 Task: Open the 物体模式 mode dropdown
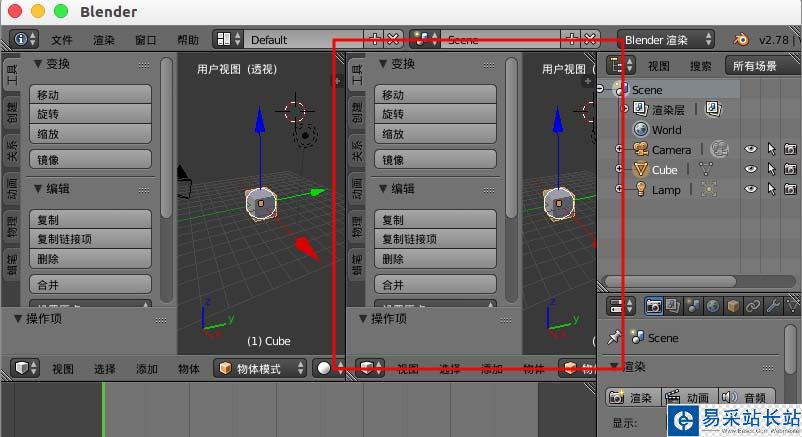[259, 368]
